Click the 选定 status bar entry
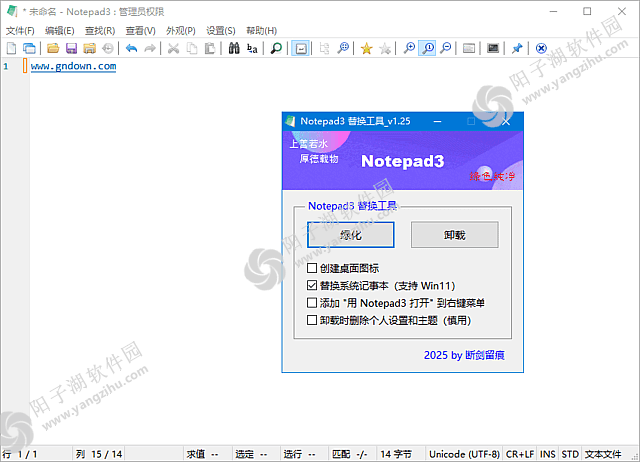 tap(256, 454)
